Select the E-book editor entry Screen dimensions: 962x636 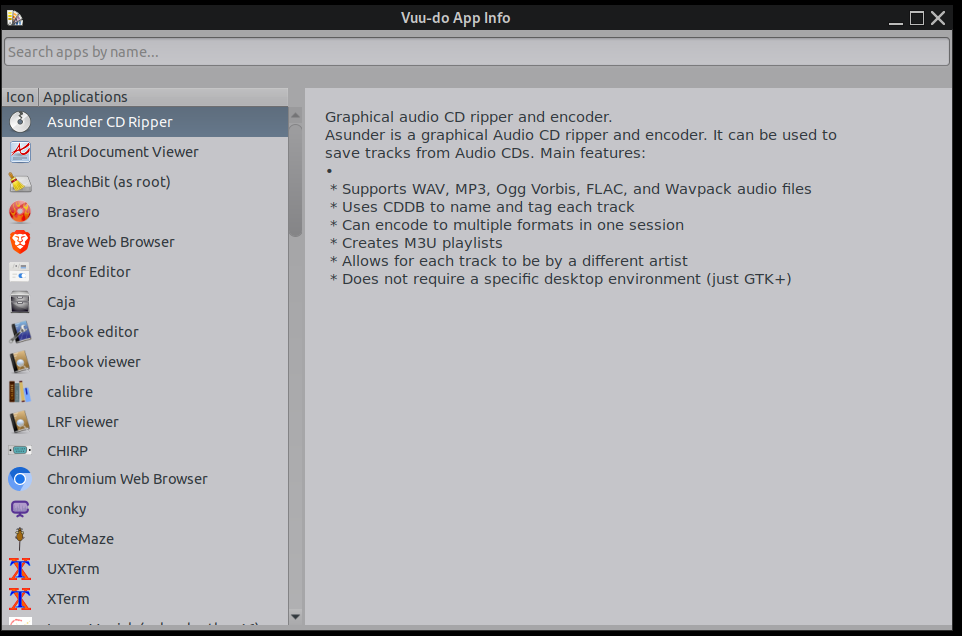pyautogui.click(x=145, y=332)
